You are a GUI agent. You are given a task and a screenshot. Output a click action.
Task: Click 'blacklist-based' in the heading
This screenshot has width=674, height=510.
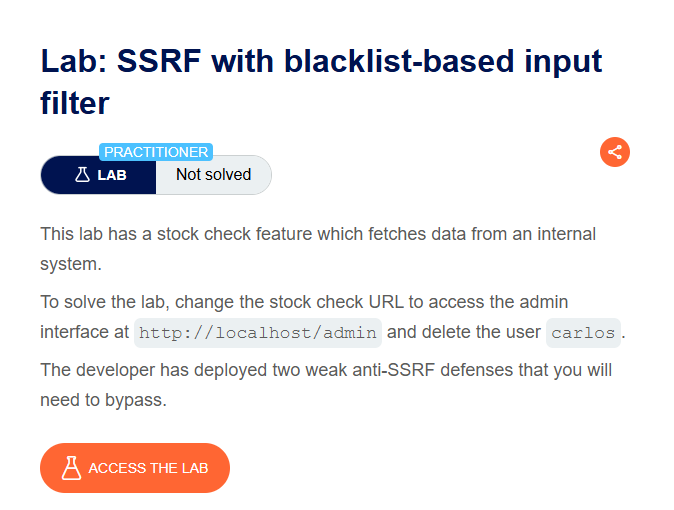[x=399, y=61]
